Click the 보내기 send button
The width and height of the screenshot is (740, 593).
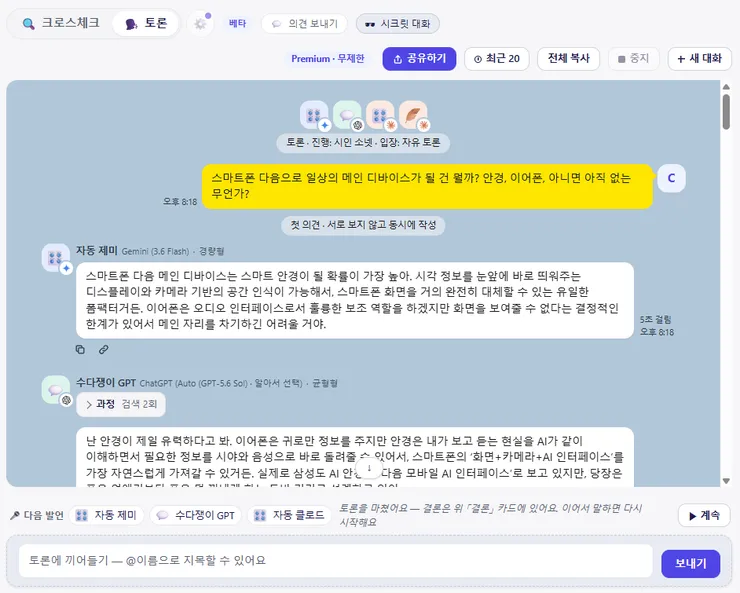690,563
